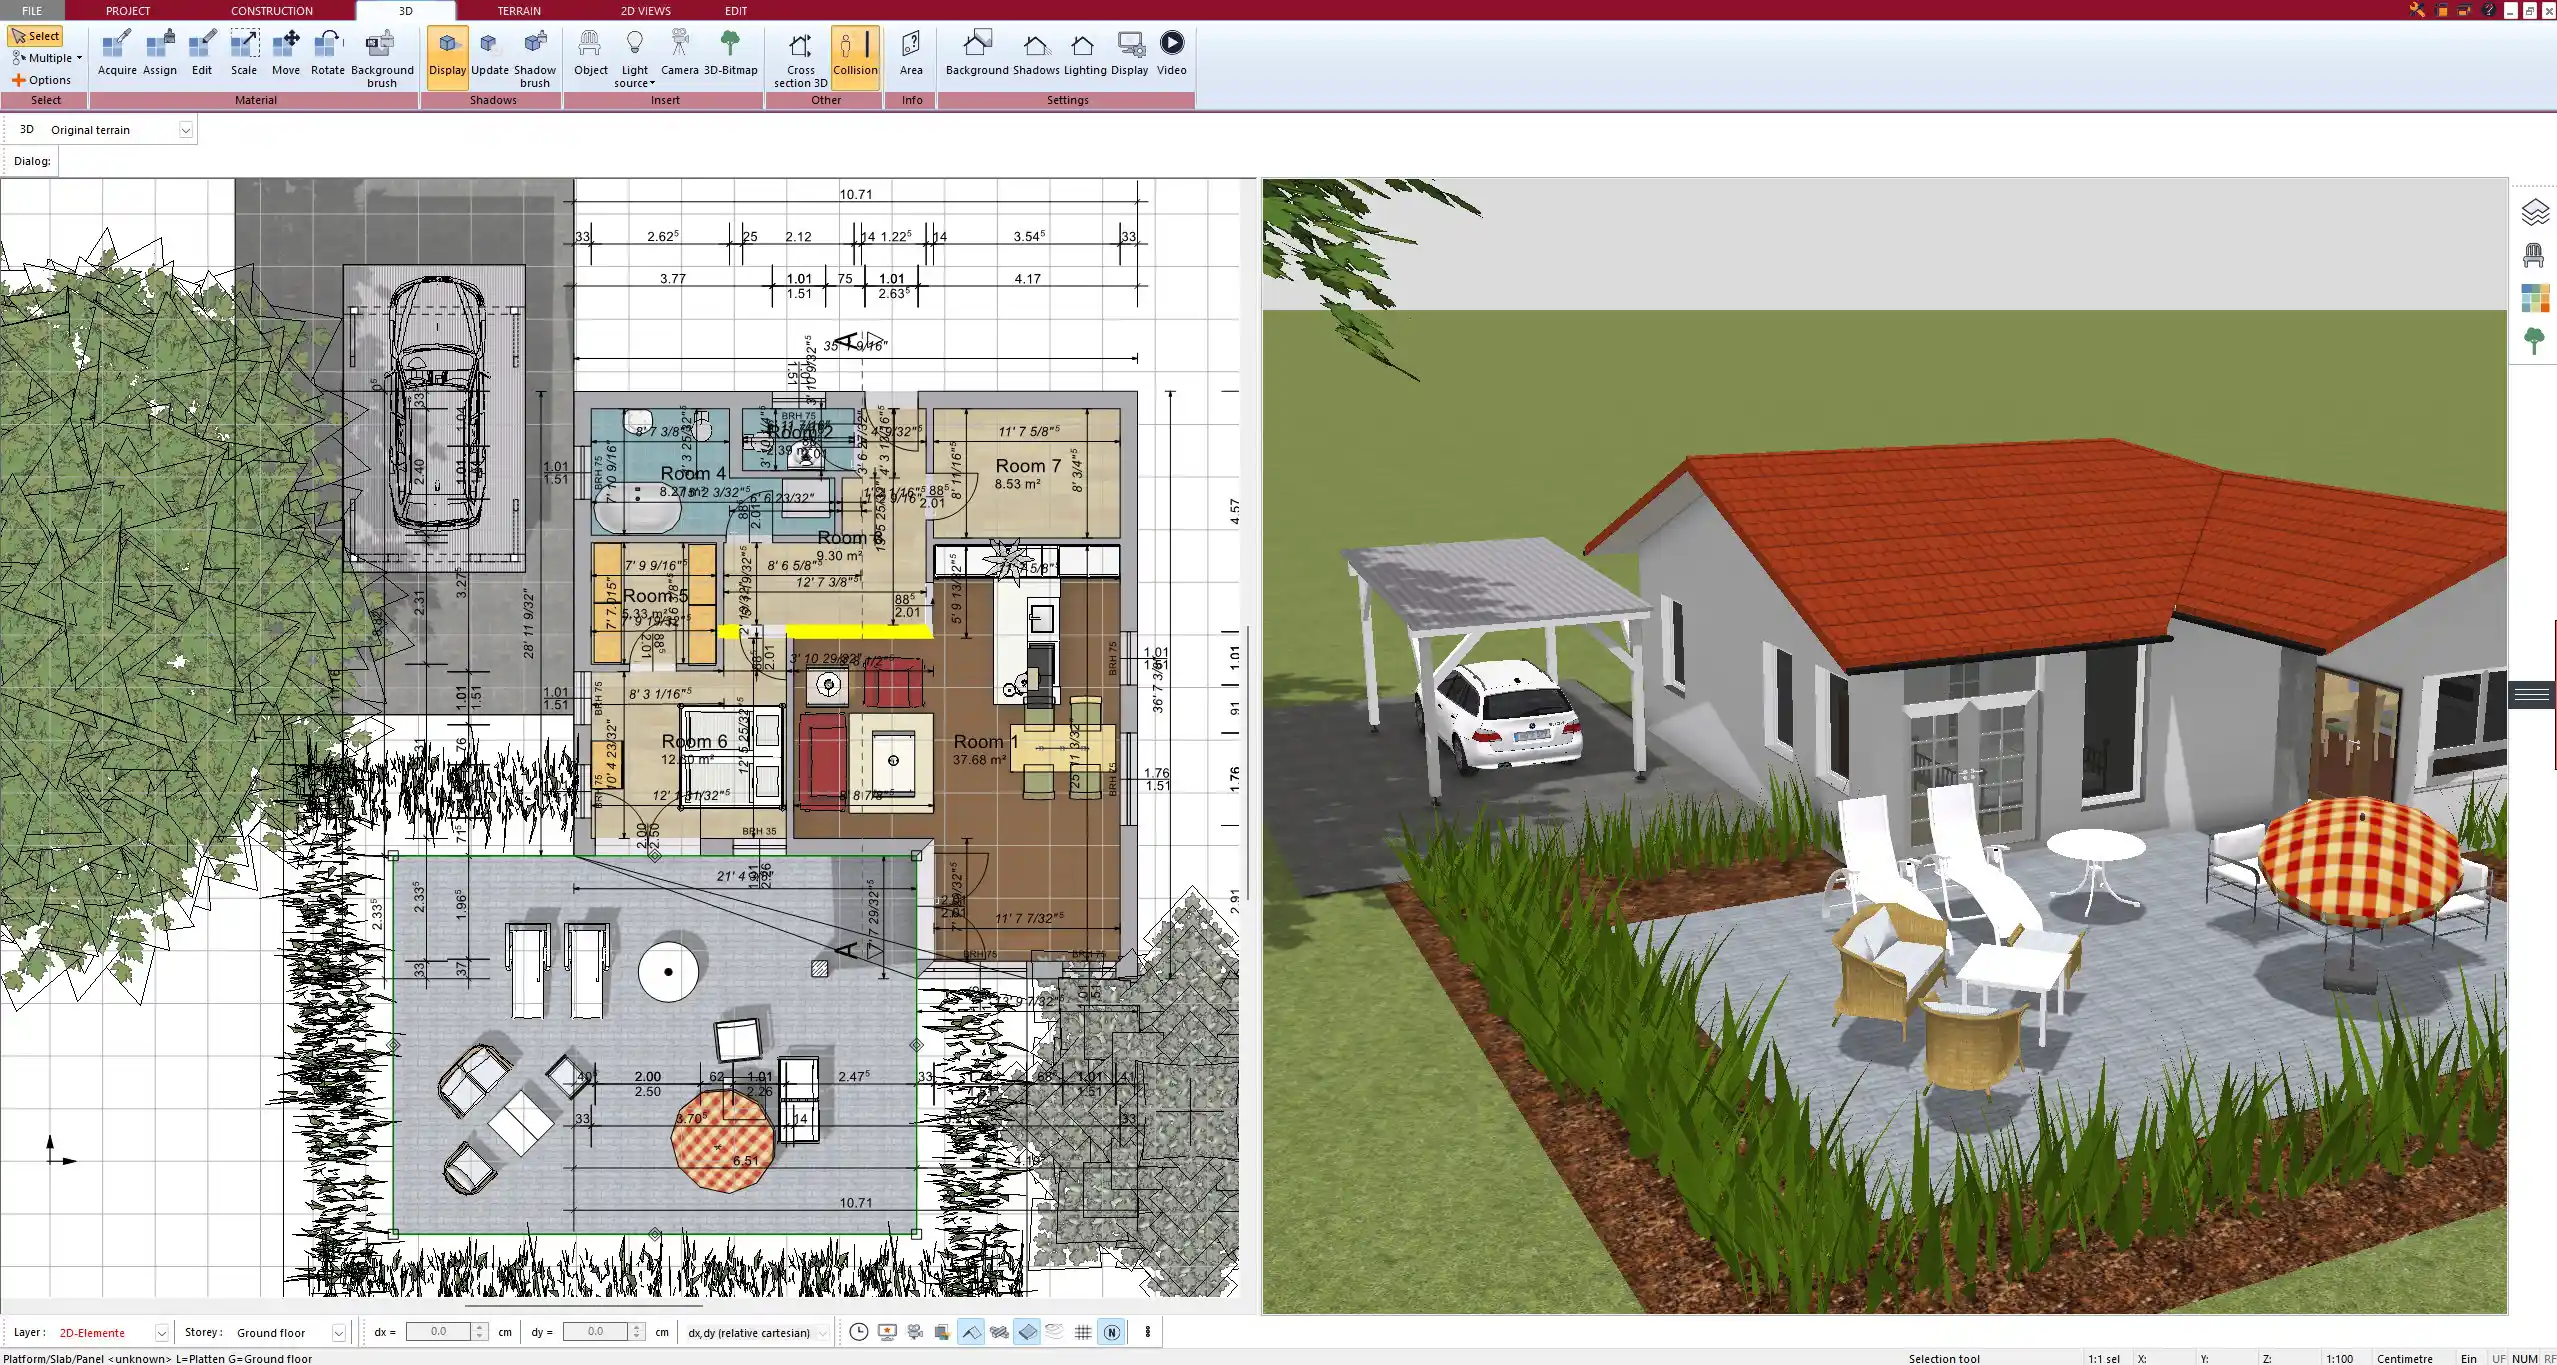
Task: Toggle Collision detection
Action: 855,59
